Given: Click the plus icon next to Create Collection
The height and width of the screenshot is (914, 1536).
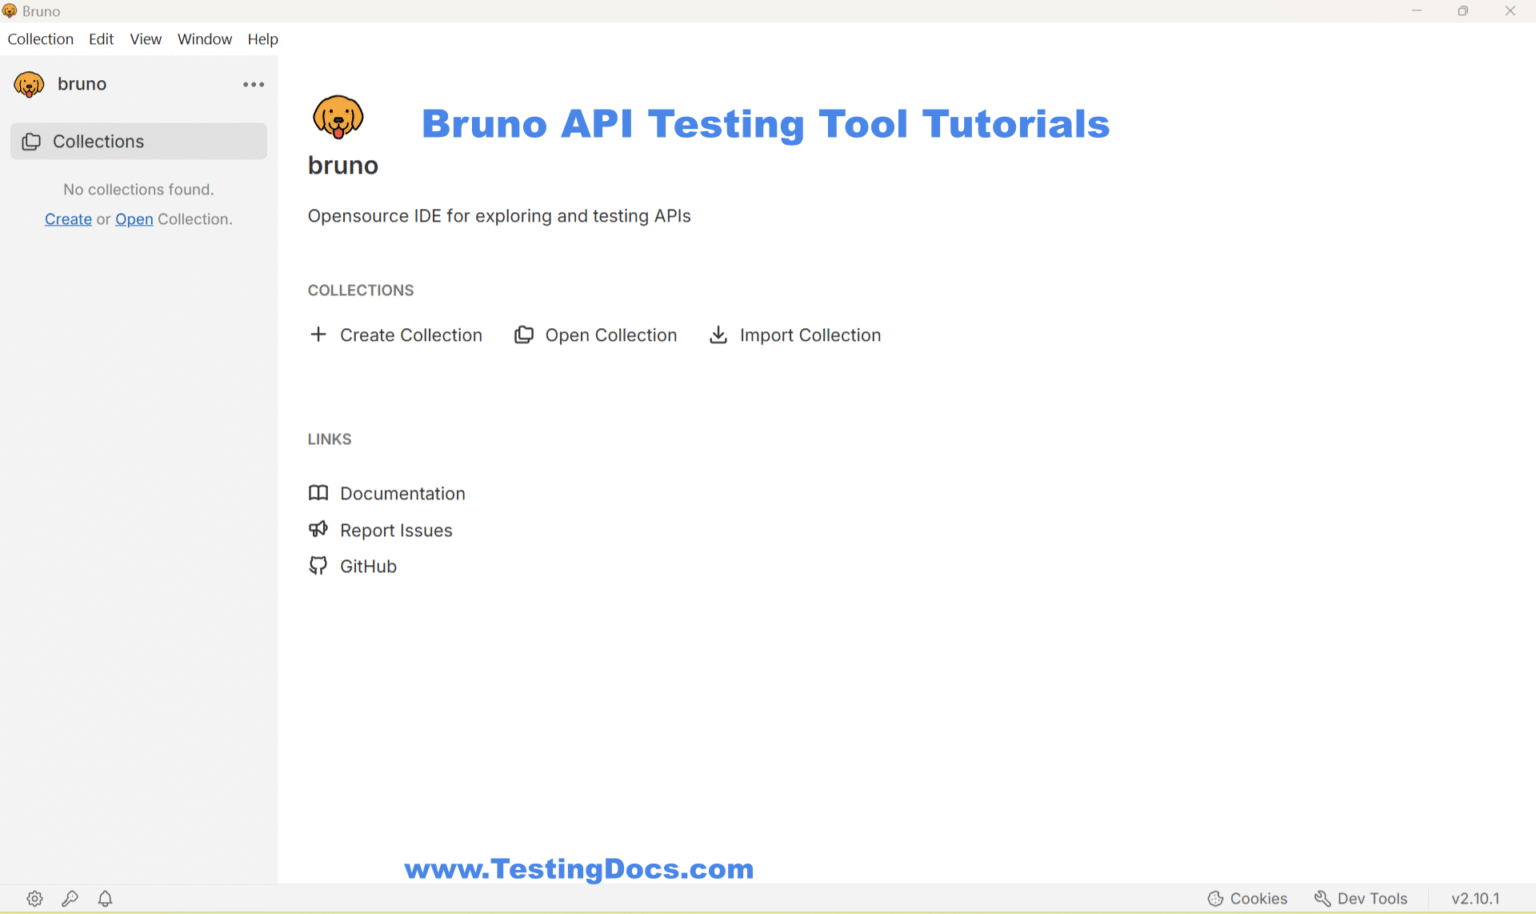Looking at the screenshot, I should click(x=318, y=334).
